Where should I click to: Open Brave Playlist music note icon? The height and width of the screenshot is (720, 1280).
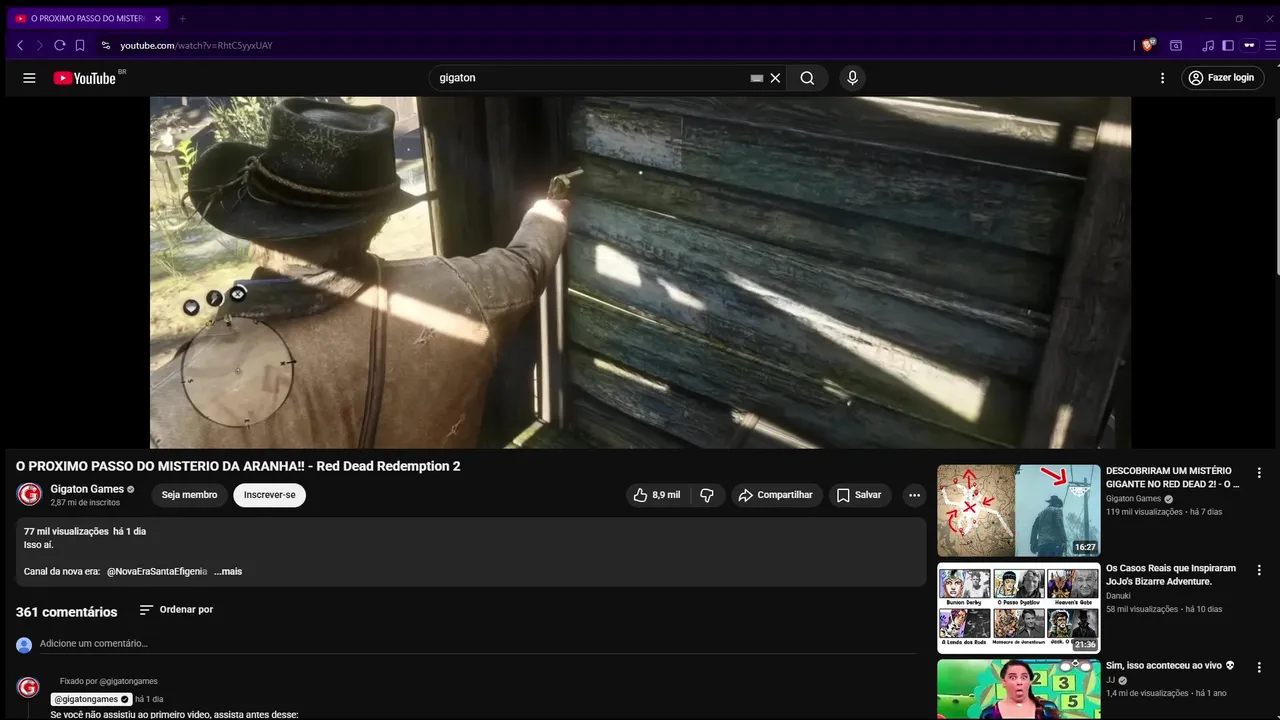pos(1208,45)
